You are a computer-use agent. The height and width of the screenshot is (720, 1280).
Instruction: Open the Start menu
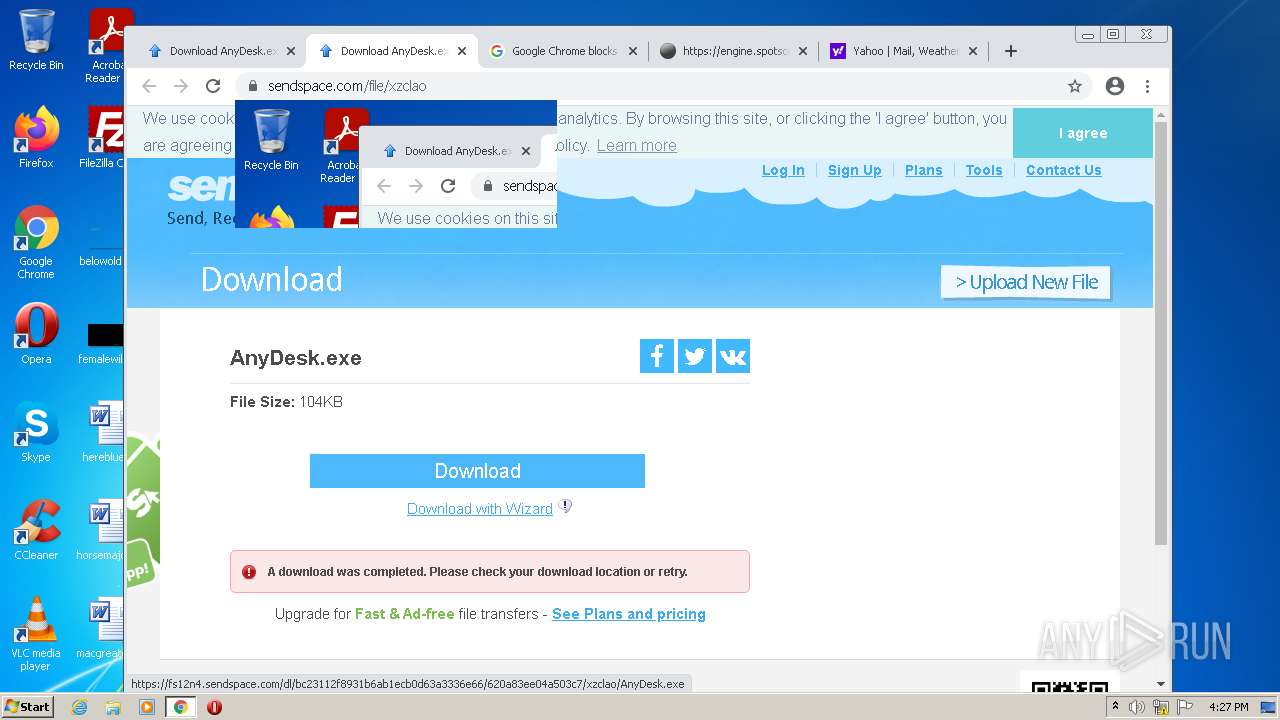click(x=27, y=707)
